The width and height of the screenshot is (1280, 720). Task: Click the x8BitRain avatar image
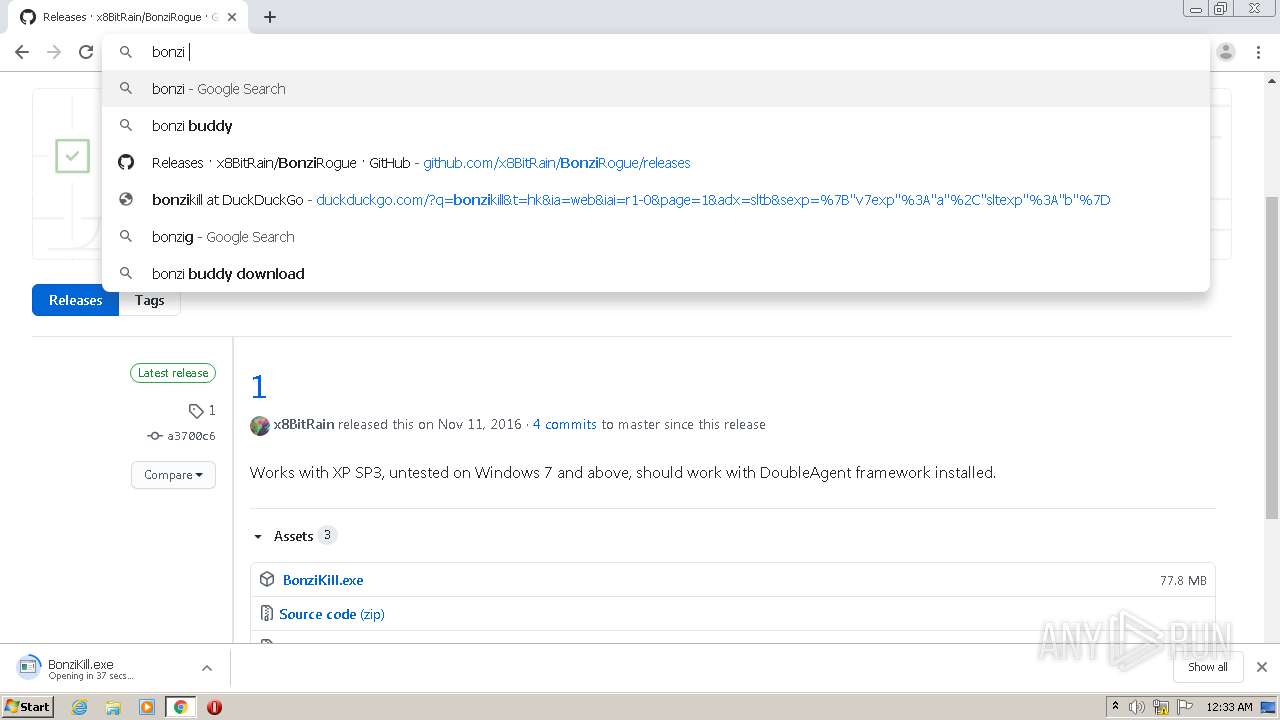tap(260, 425)
